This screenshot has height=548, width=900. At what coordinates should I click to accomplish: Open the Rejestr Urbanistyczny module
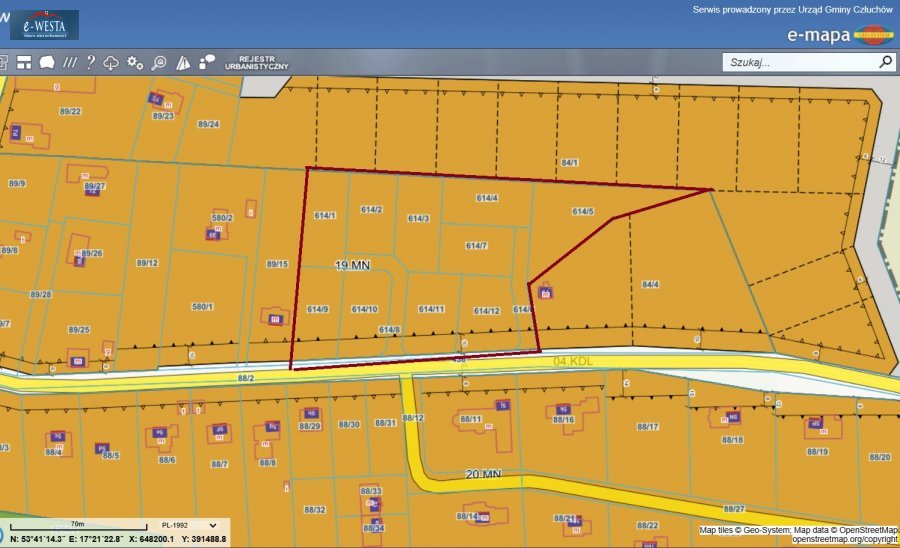click(x=257, y=62)
